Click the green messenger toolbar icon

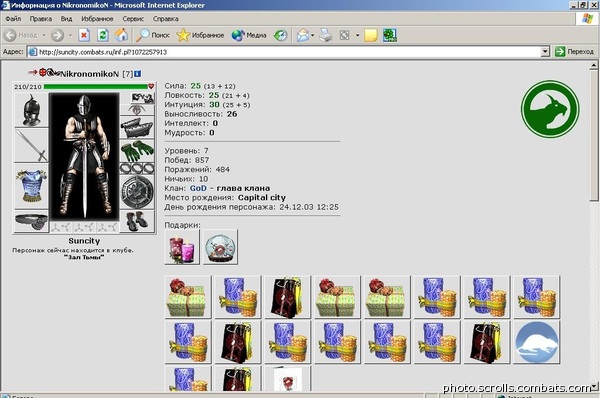(390, 35)
